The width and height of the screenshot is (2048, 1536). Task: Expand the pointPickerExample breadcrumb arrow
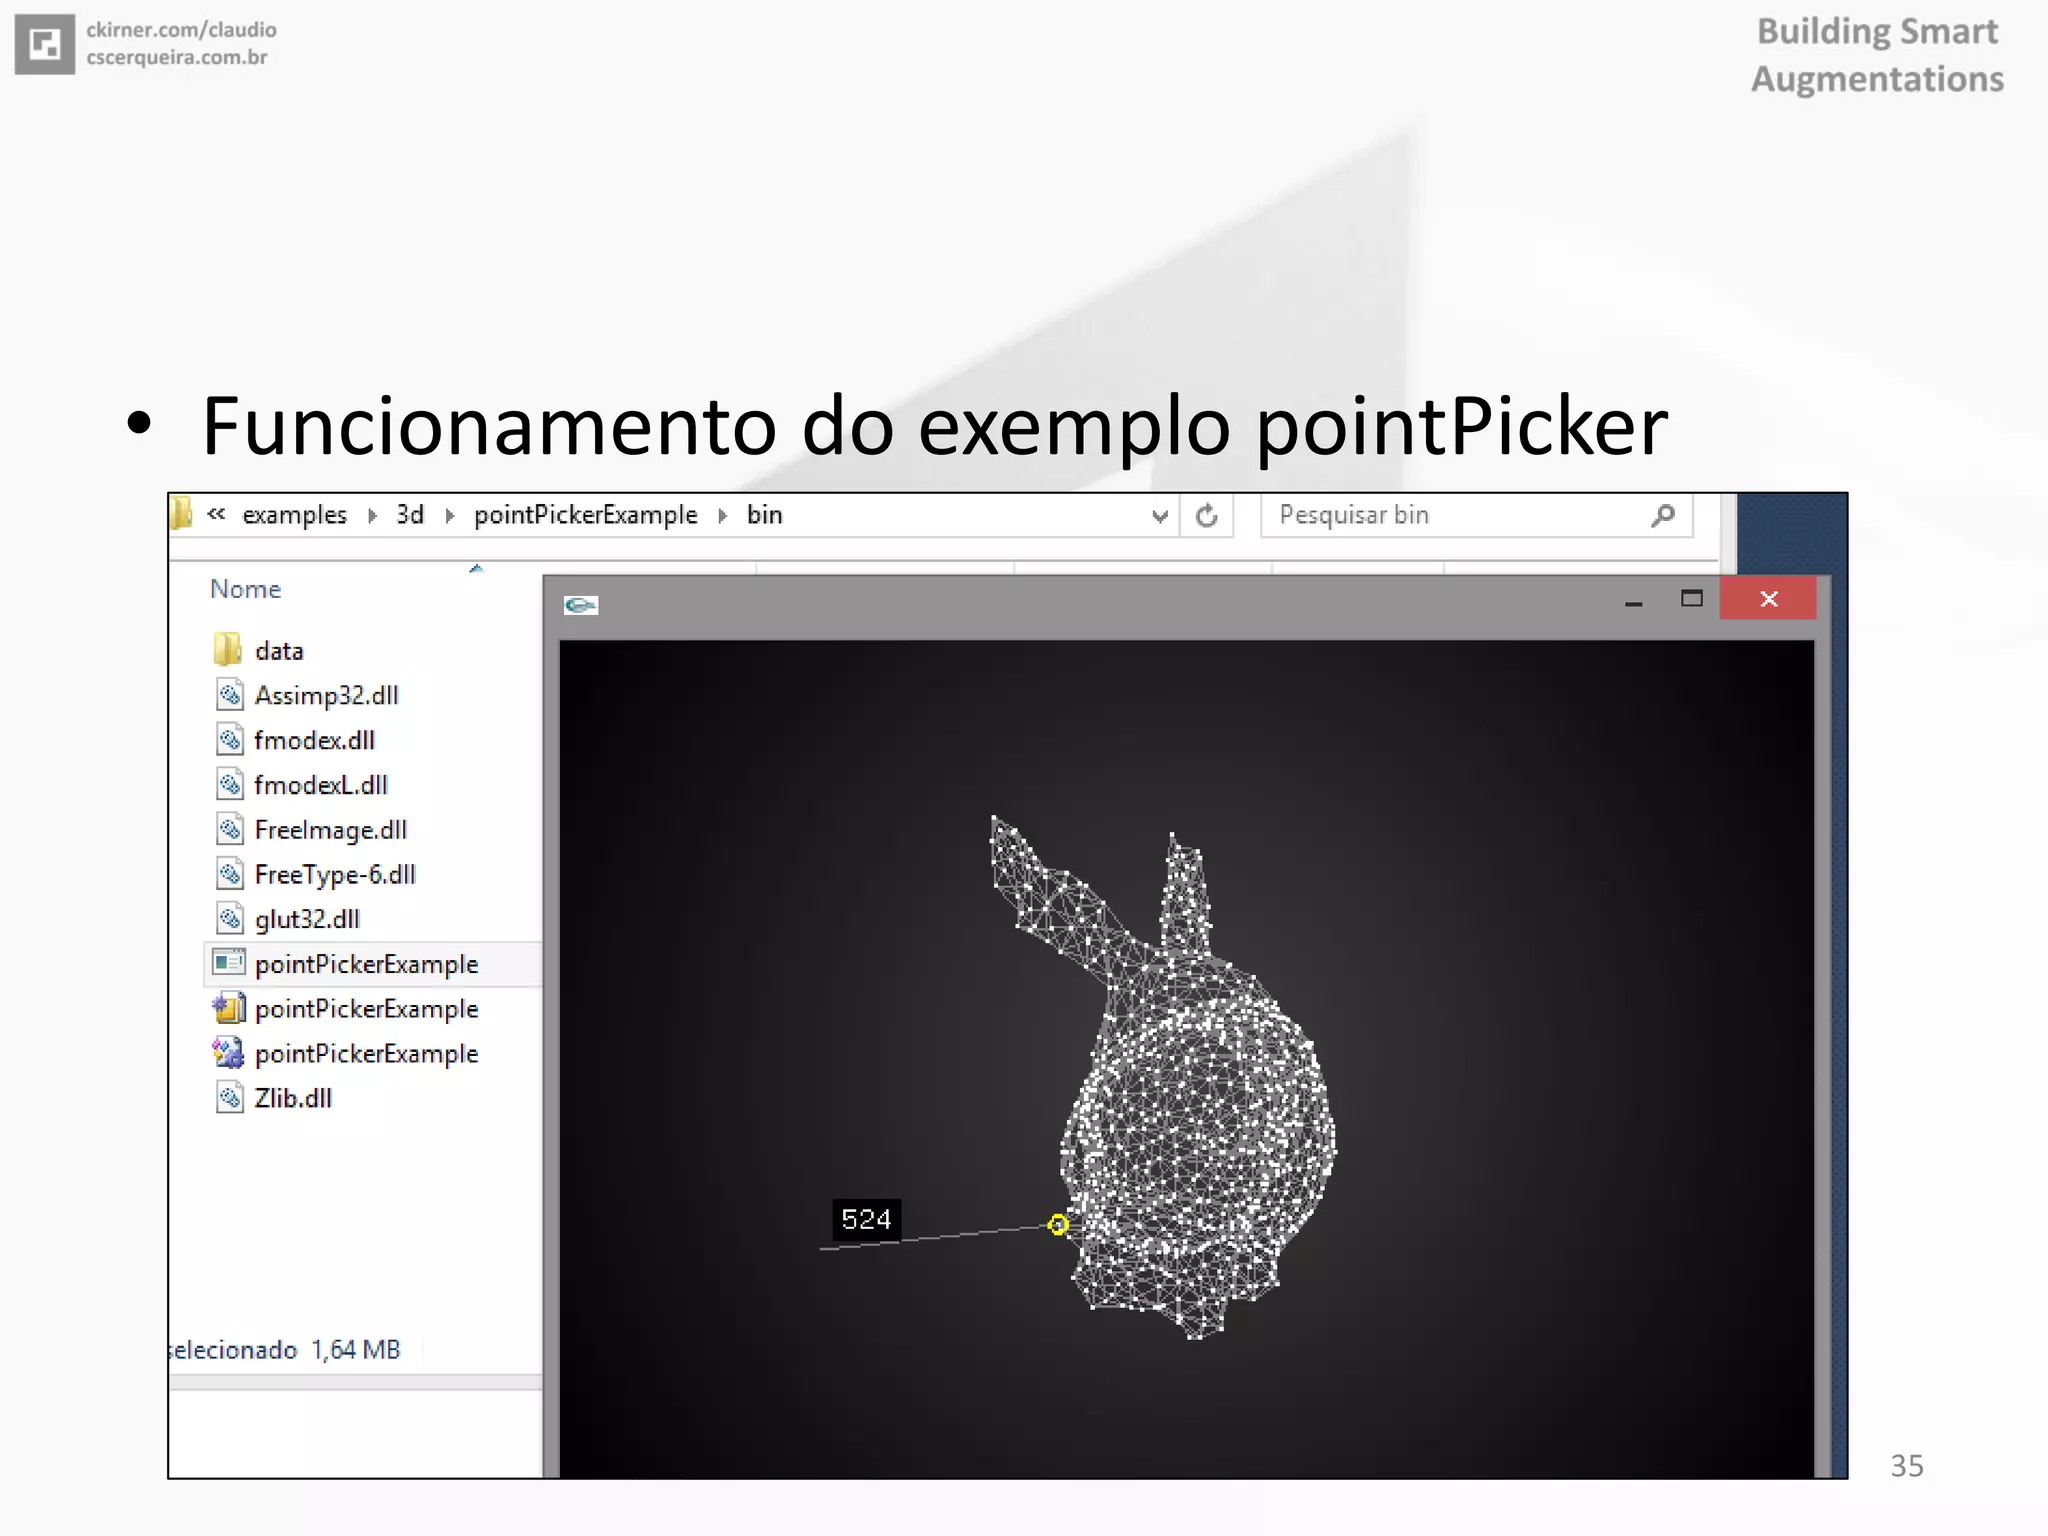click(x=722, y=516)
